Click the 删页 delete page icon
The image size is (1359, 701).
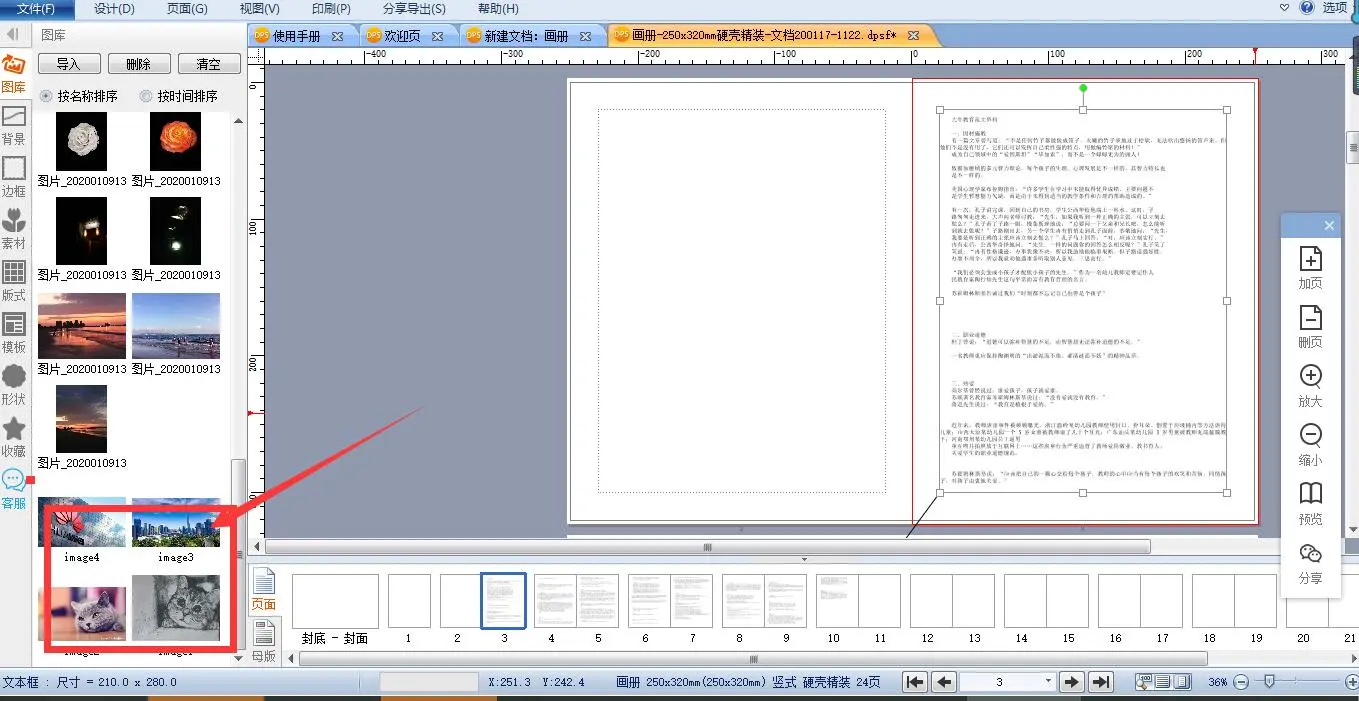coord(1310,326)
